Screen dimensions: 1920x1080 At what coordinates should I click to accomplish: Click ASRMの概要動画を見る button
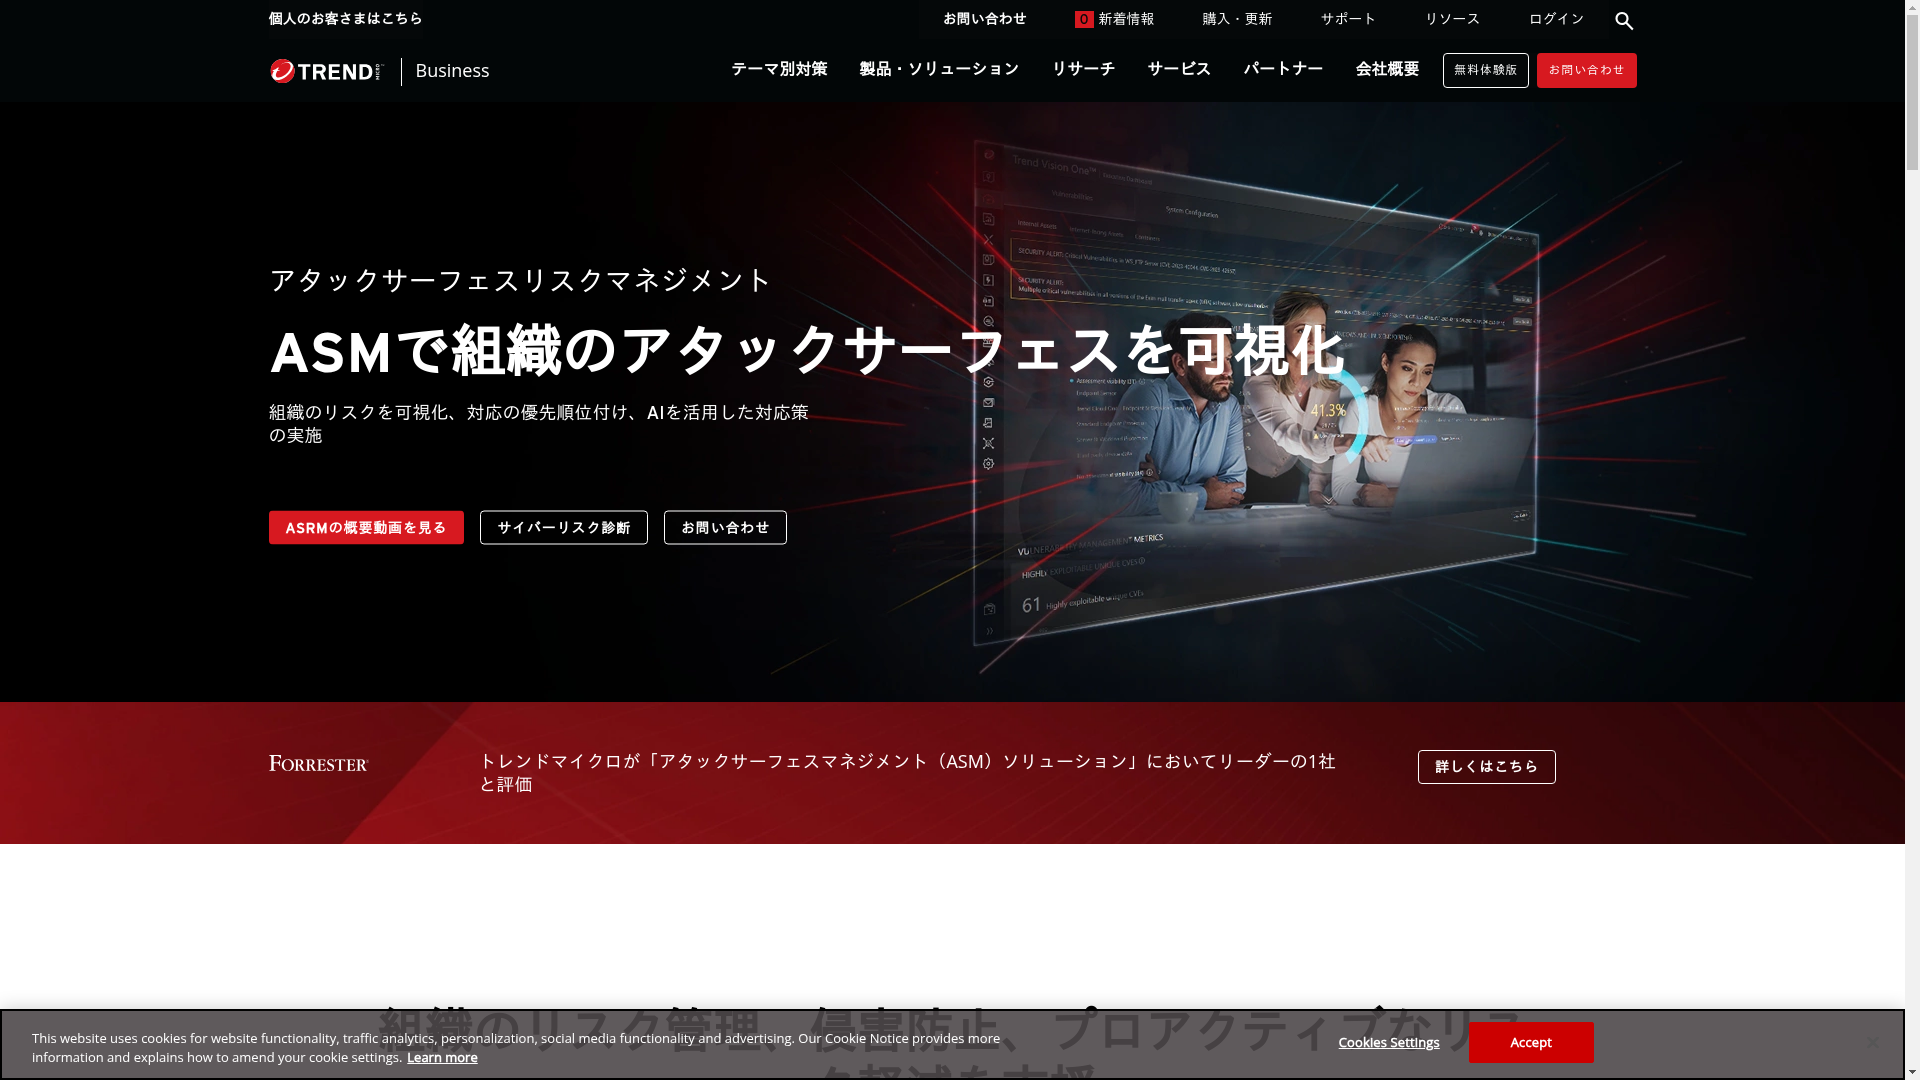[366, 528]
